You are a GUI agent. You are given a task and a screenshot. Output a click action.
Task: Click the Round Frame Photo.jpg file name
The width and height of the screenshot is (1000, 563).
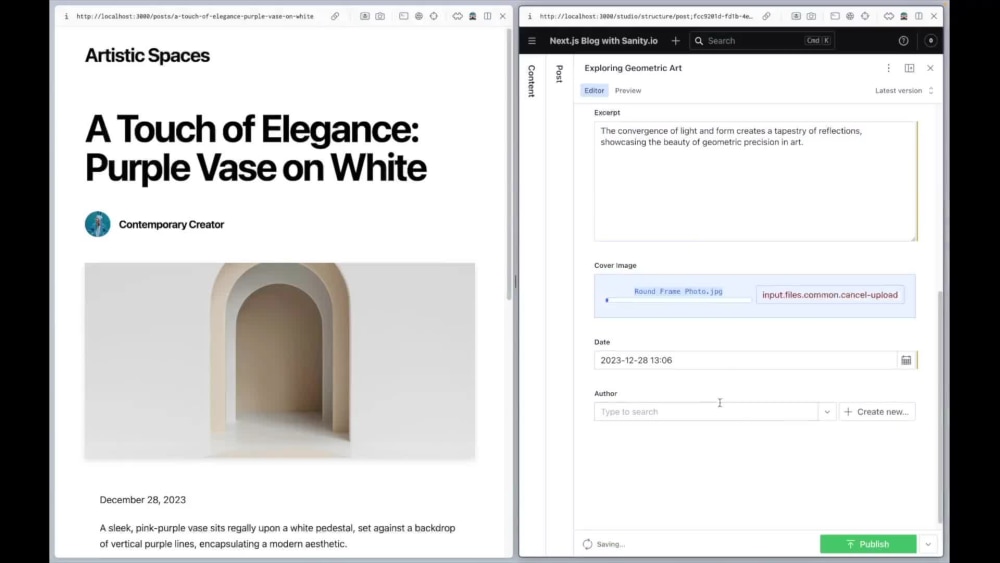click(x=678, y=291)
